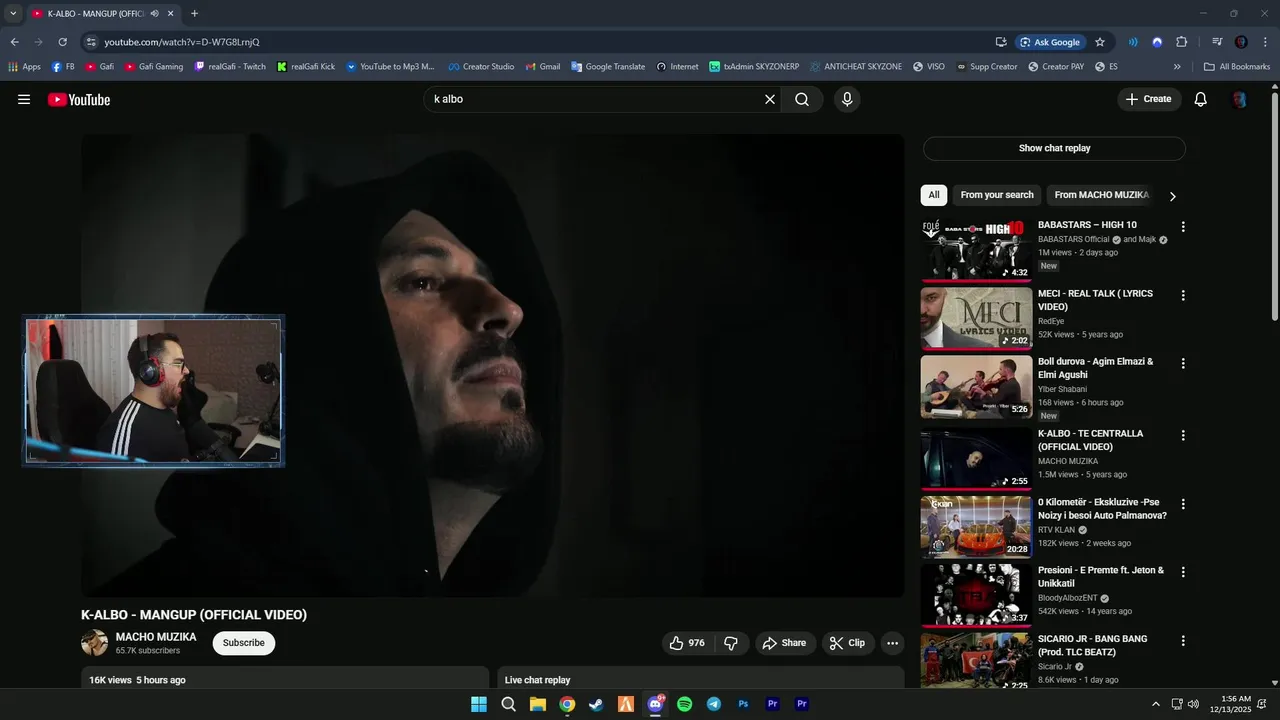This screenshot has width=1280, height=720.
Task: Open the YouTube account avatar menu
Action: (x=1240, y=99)
